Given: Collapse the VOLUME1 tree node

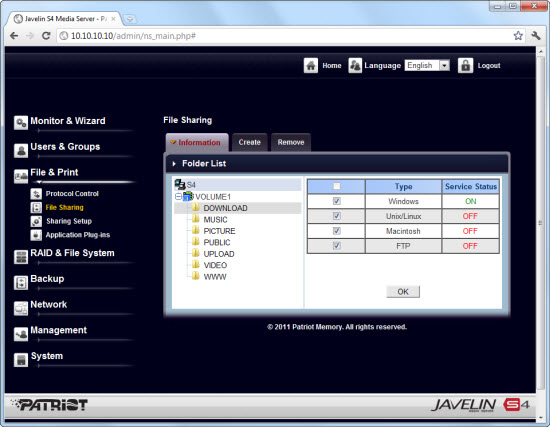Looking at the screenshot, I should 178,196.
